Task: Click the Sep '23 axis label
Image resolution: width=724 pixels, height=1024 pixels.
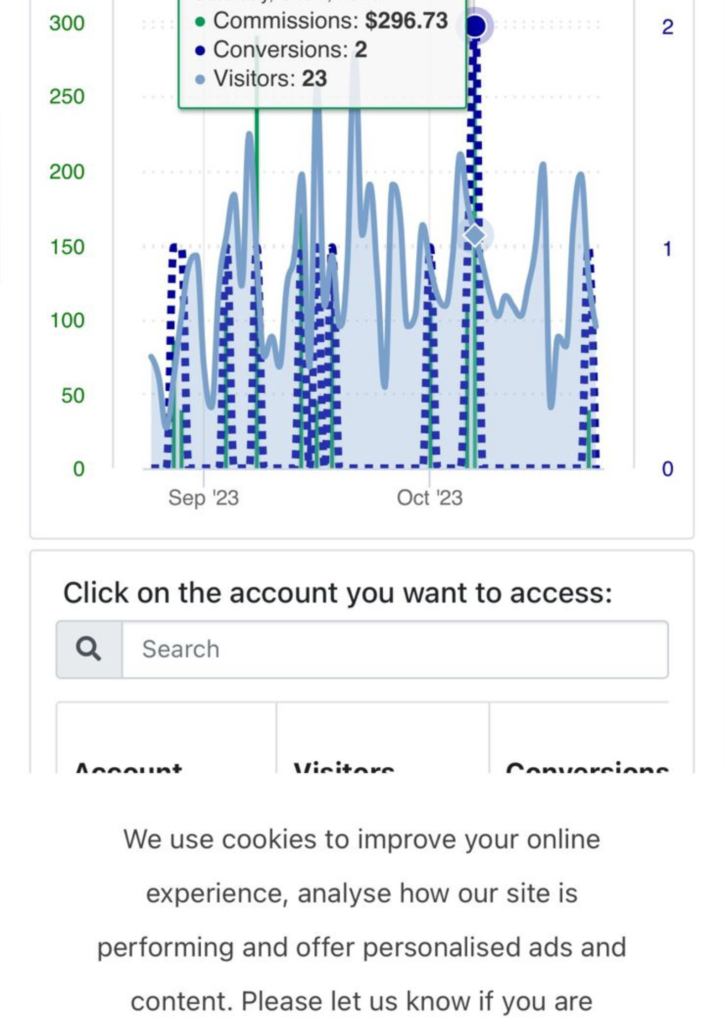Action: tap(203, 498)
